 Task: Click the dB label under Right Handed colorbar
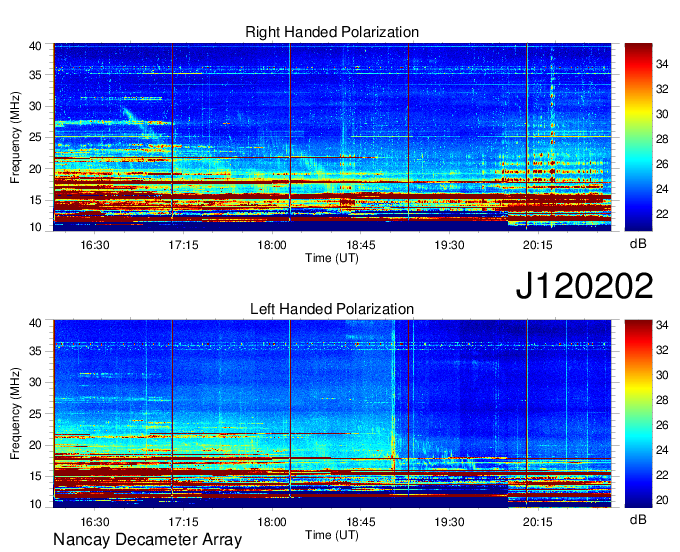click(638, 244)
